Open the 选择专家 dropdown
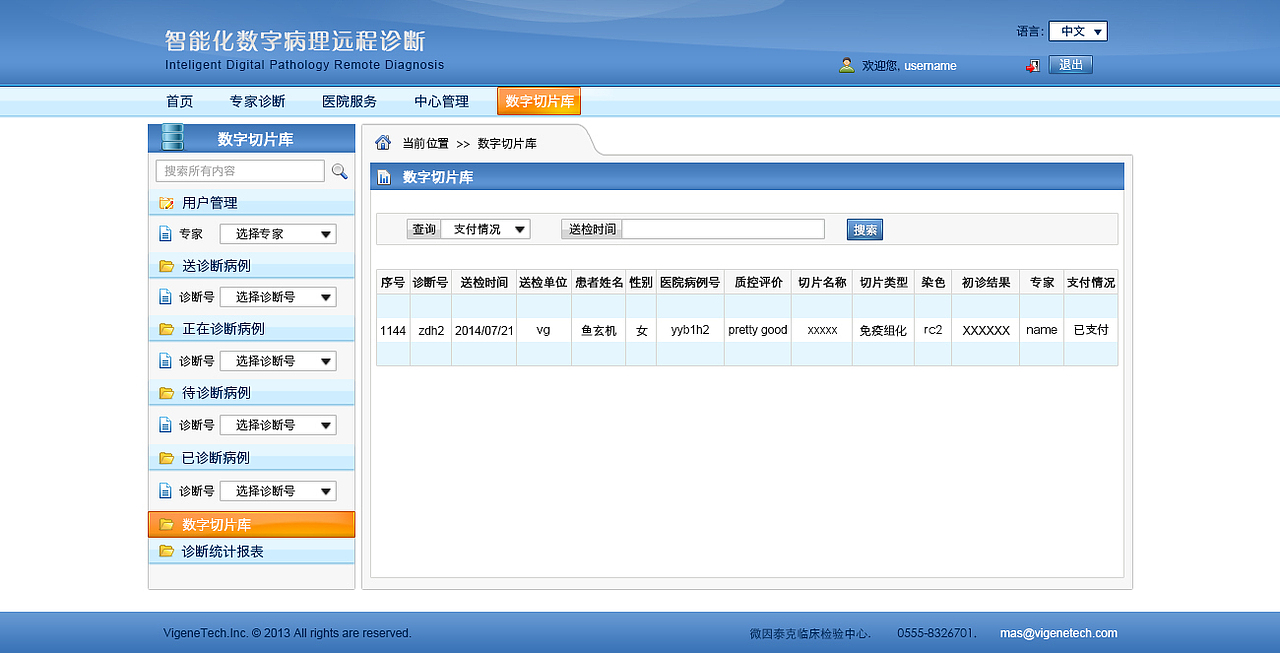This screenshot has width=1280, height=653. coord(278,234)
